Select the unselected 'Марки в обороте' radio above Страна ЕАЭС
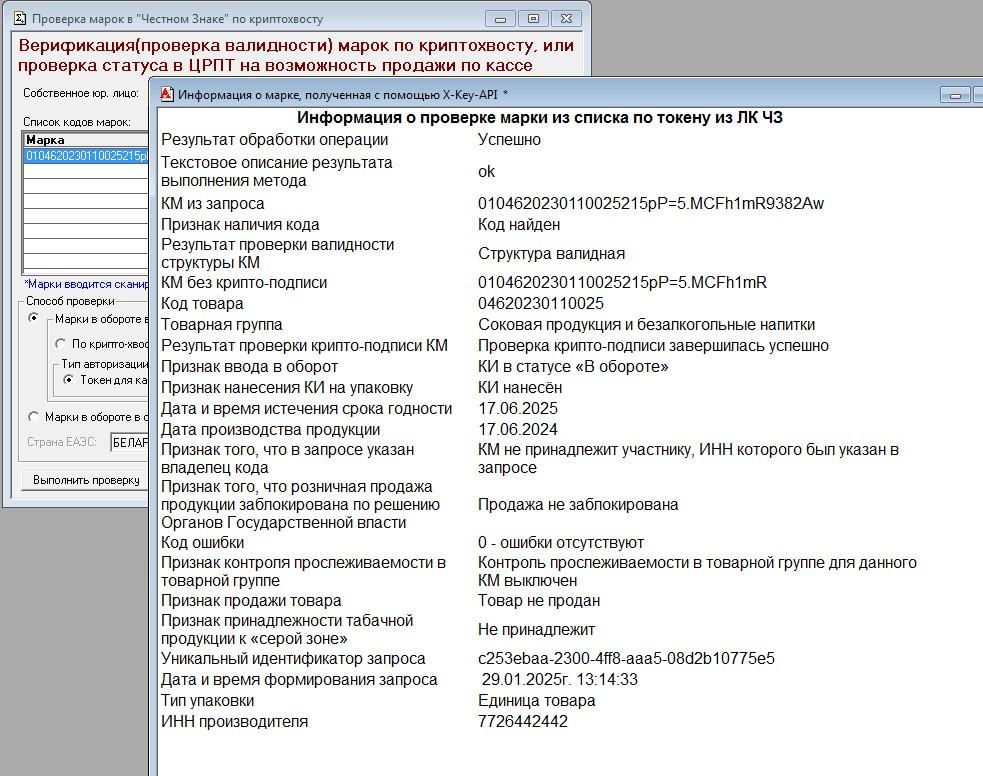The height and width of the screenshot is (776, 983). point(34,417)
